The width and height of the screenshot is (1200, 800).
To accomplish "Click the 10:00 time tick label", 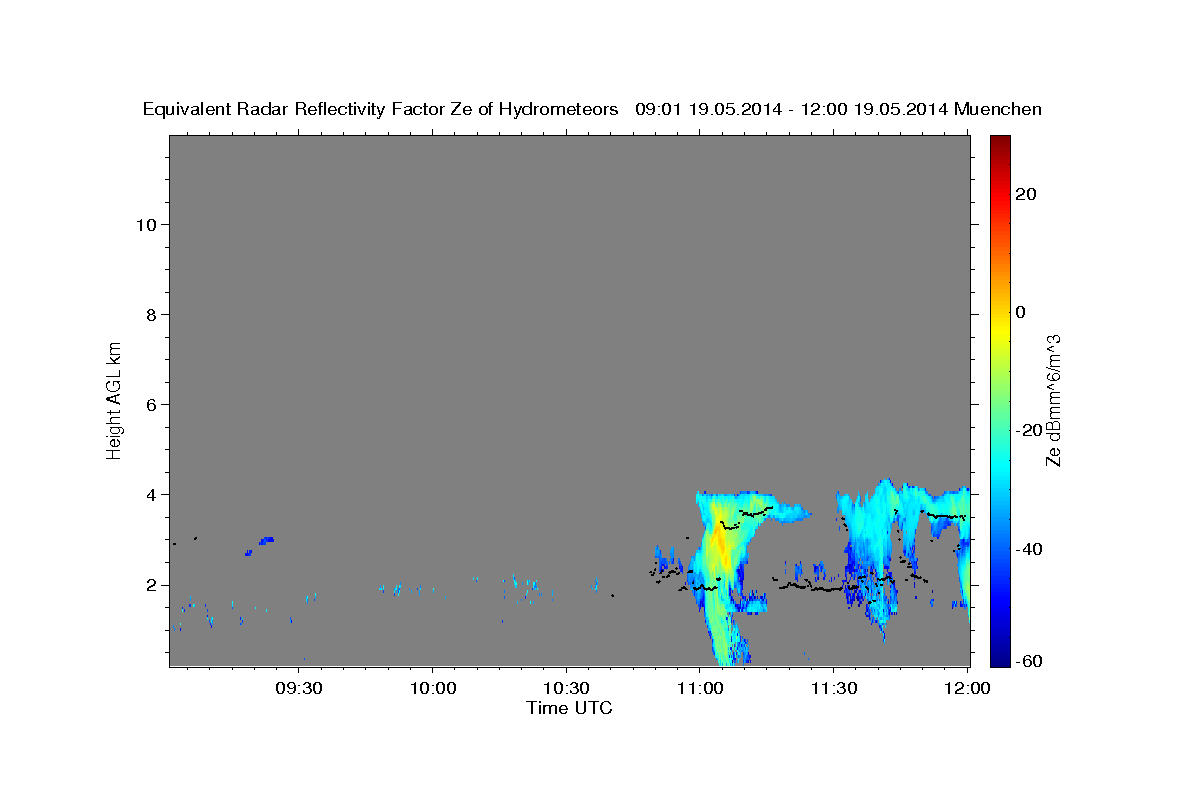I will point(433,689).
